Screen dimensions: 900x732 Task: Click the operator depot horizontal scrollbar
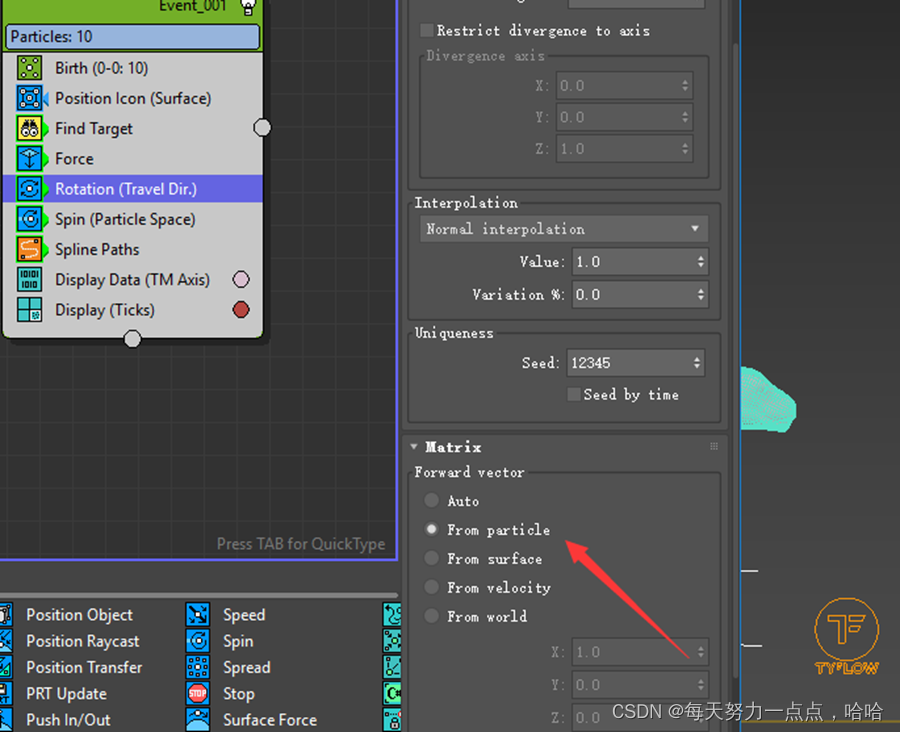199,595
